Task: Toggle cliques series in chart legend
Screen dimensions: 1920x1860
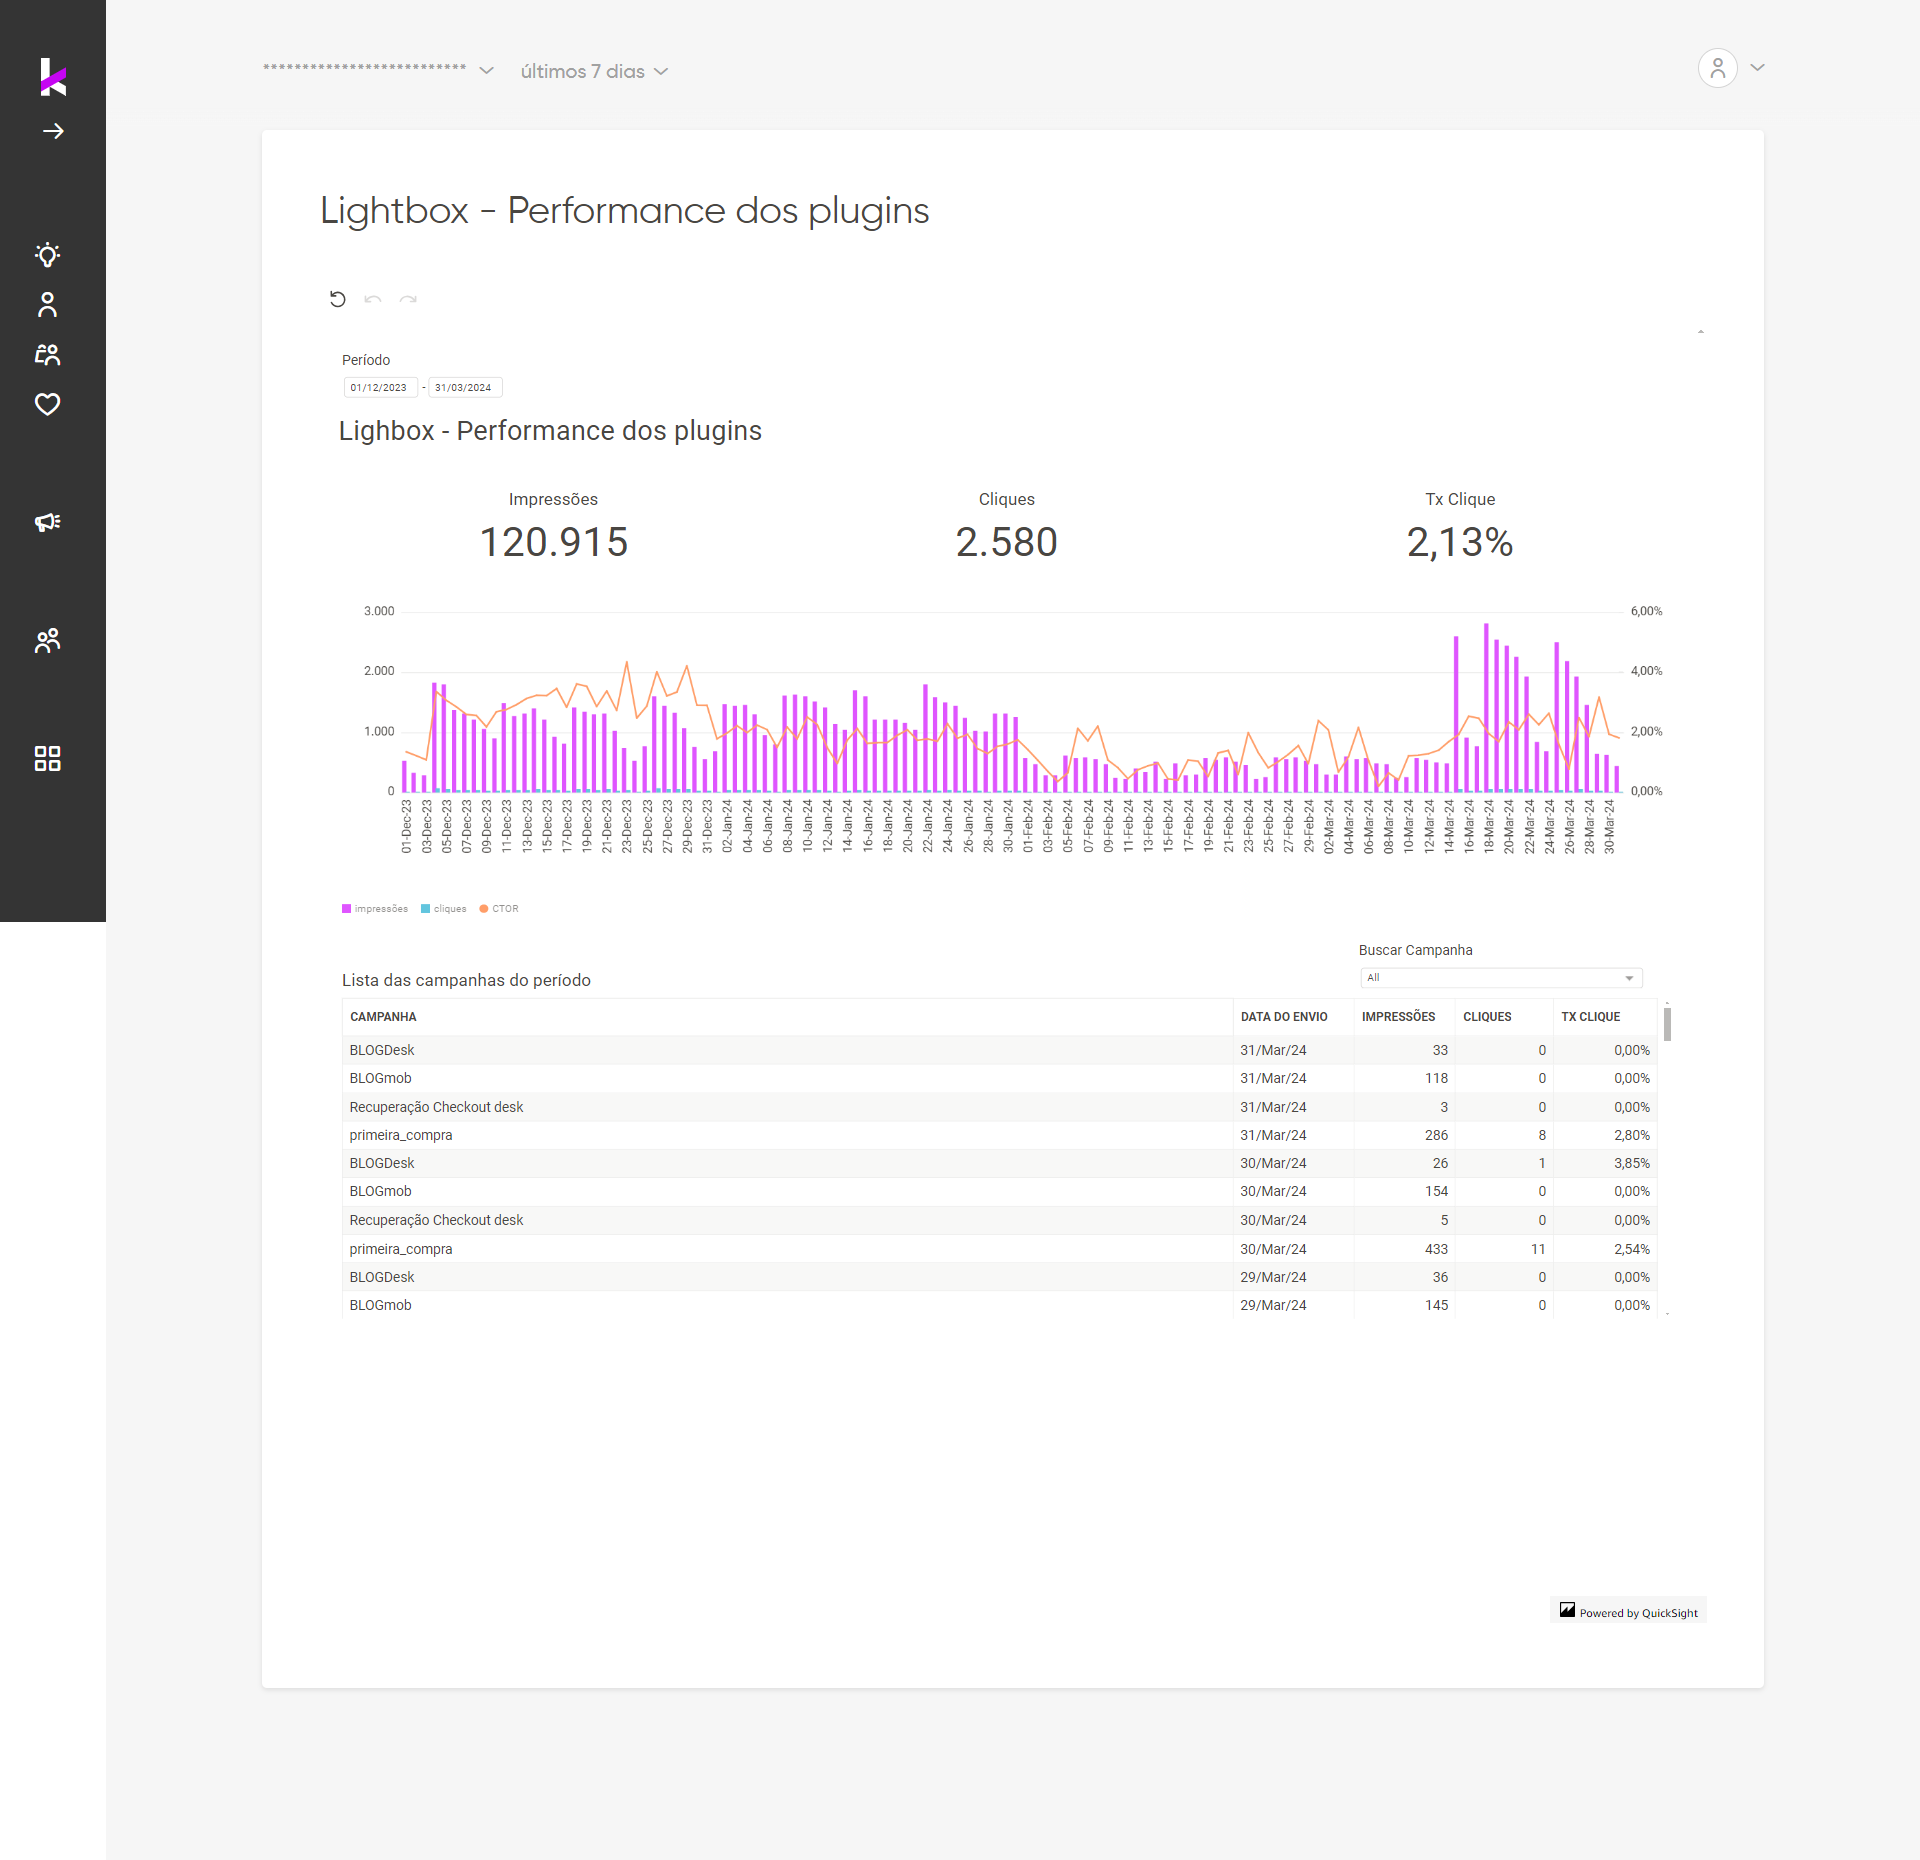Action: click(x=444, y=909)
